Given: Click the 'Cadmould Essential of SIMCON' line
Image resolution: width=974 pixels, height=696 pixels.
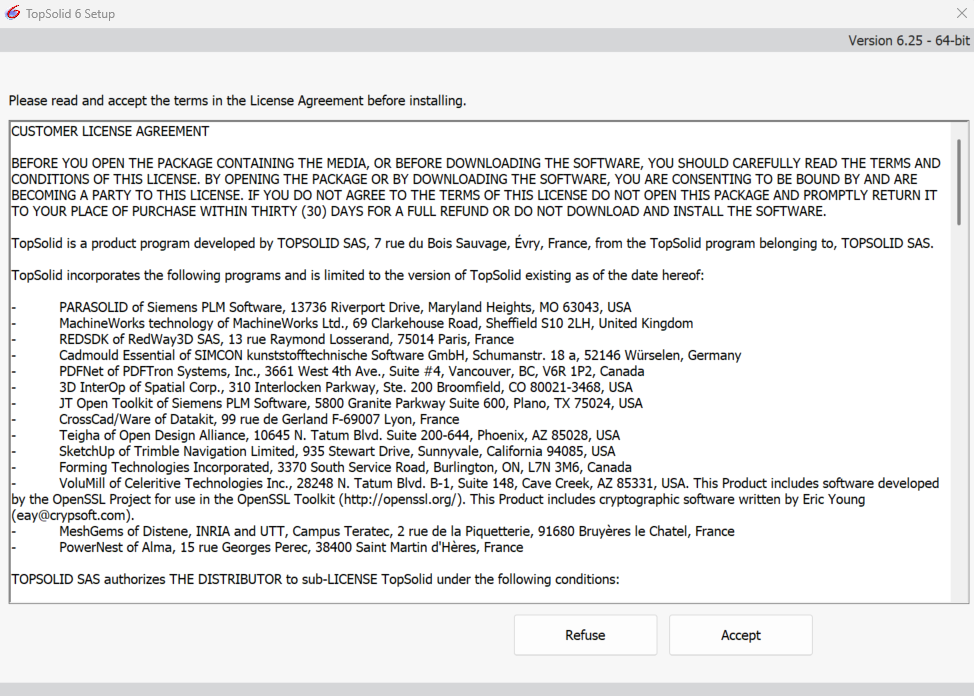Looking at the screenshot, I should pos(400,355).
